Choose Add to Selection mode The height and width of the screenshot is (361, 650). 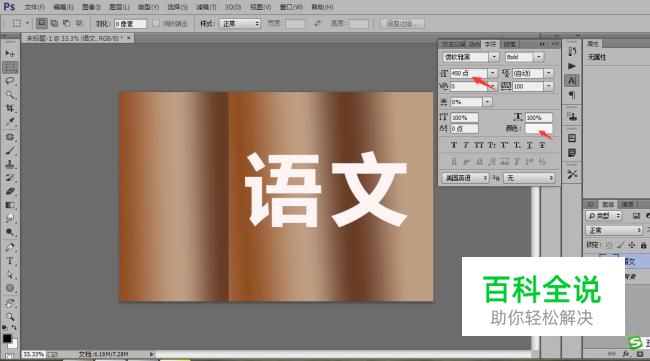54,23
